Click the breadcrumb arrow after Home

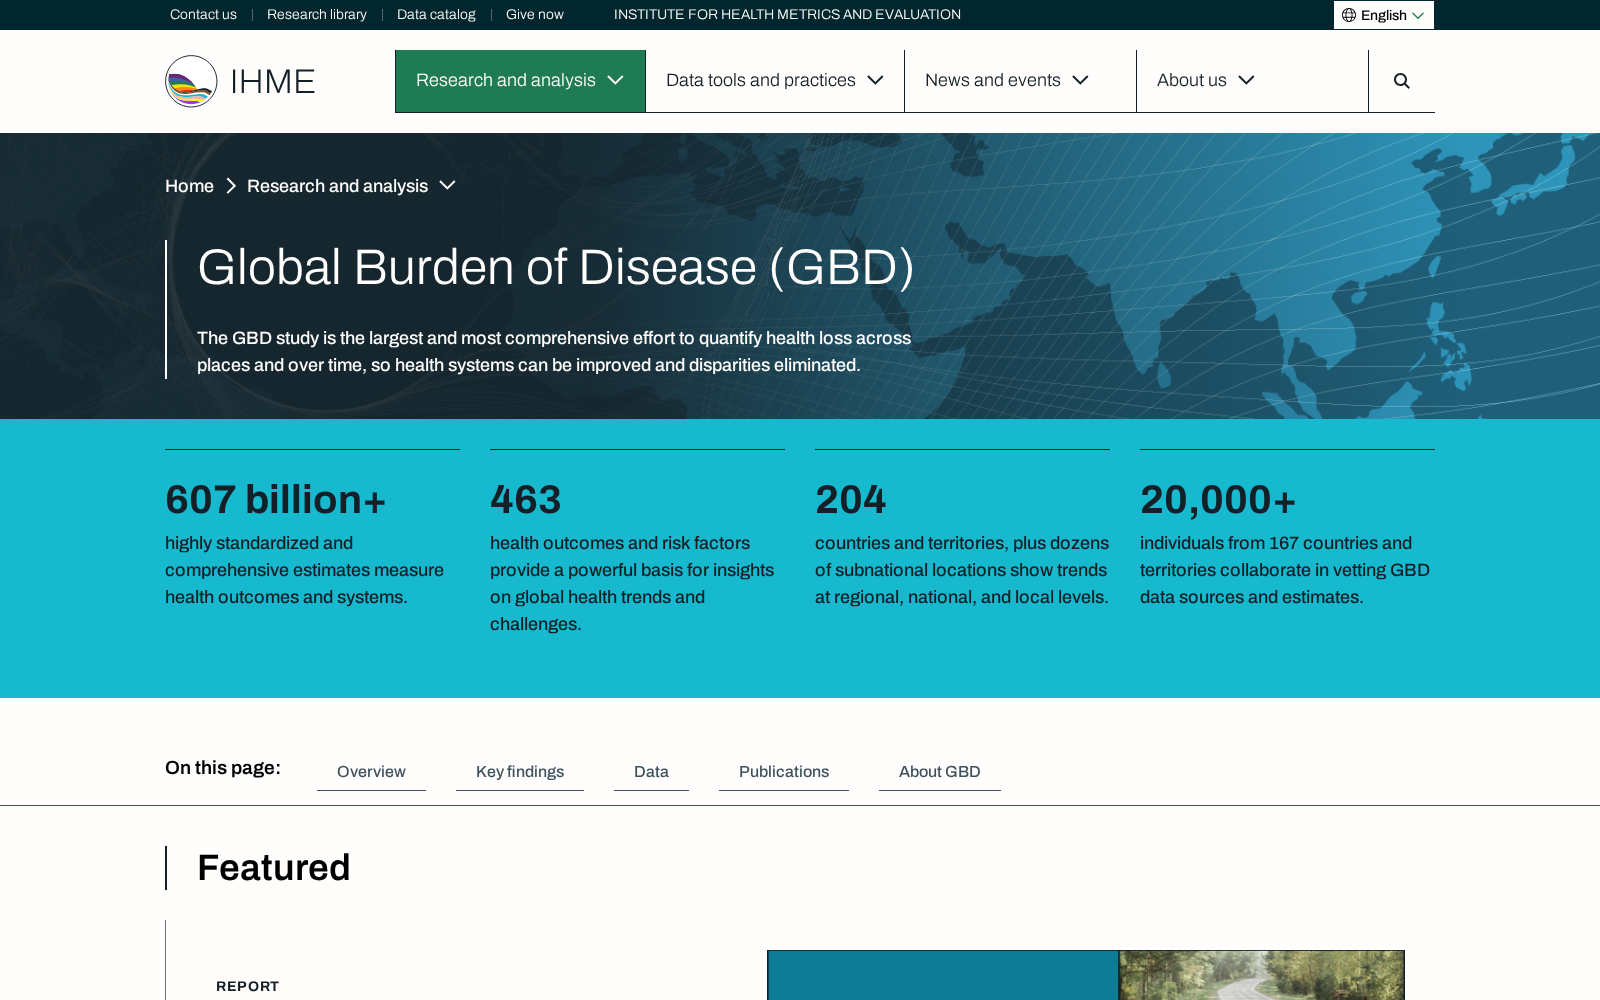tap(231, 186)
